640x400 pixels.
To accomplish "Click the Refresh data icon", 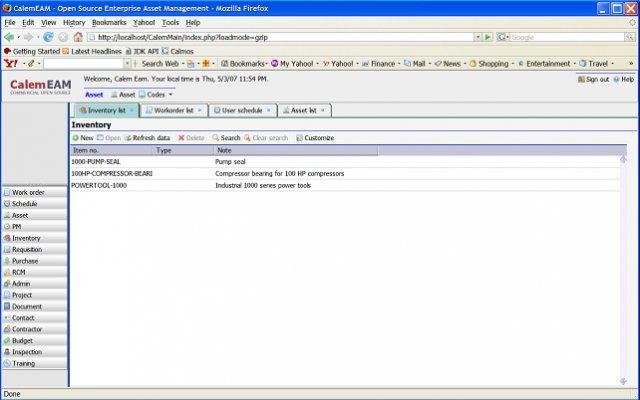I will [x=128, y=138].
